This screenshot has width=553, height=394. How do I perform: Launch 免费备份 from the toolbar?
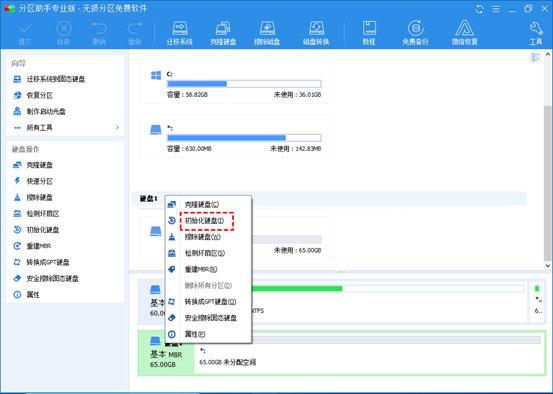tap(415, 33)
